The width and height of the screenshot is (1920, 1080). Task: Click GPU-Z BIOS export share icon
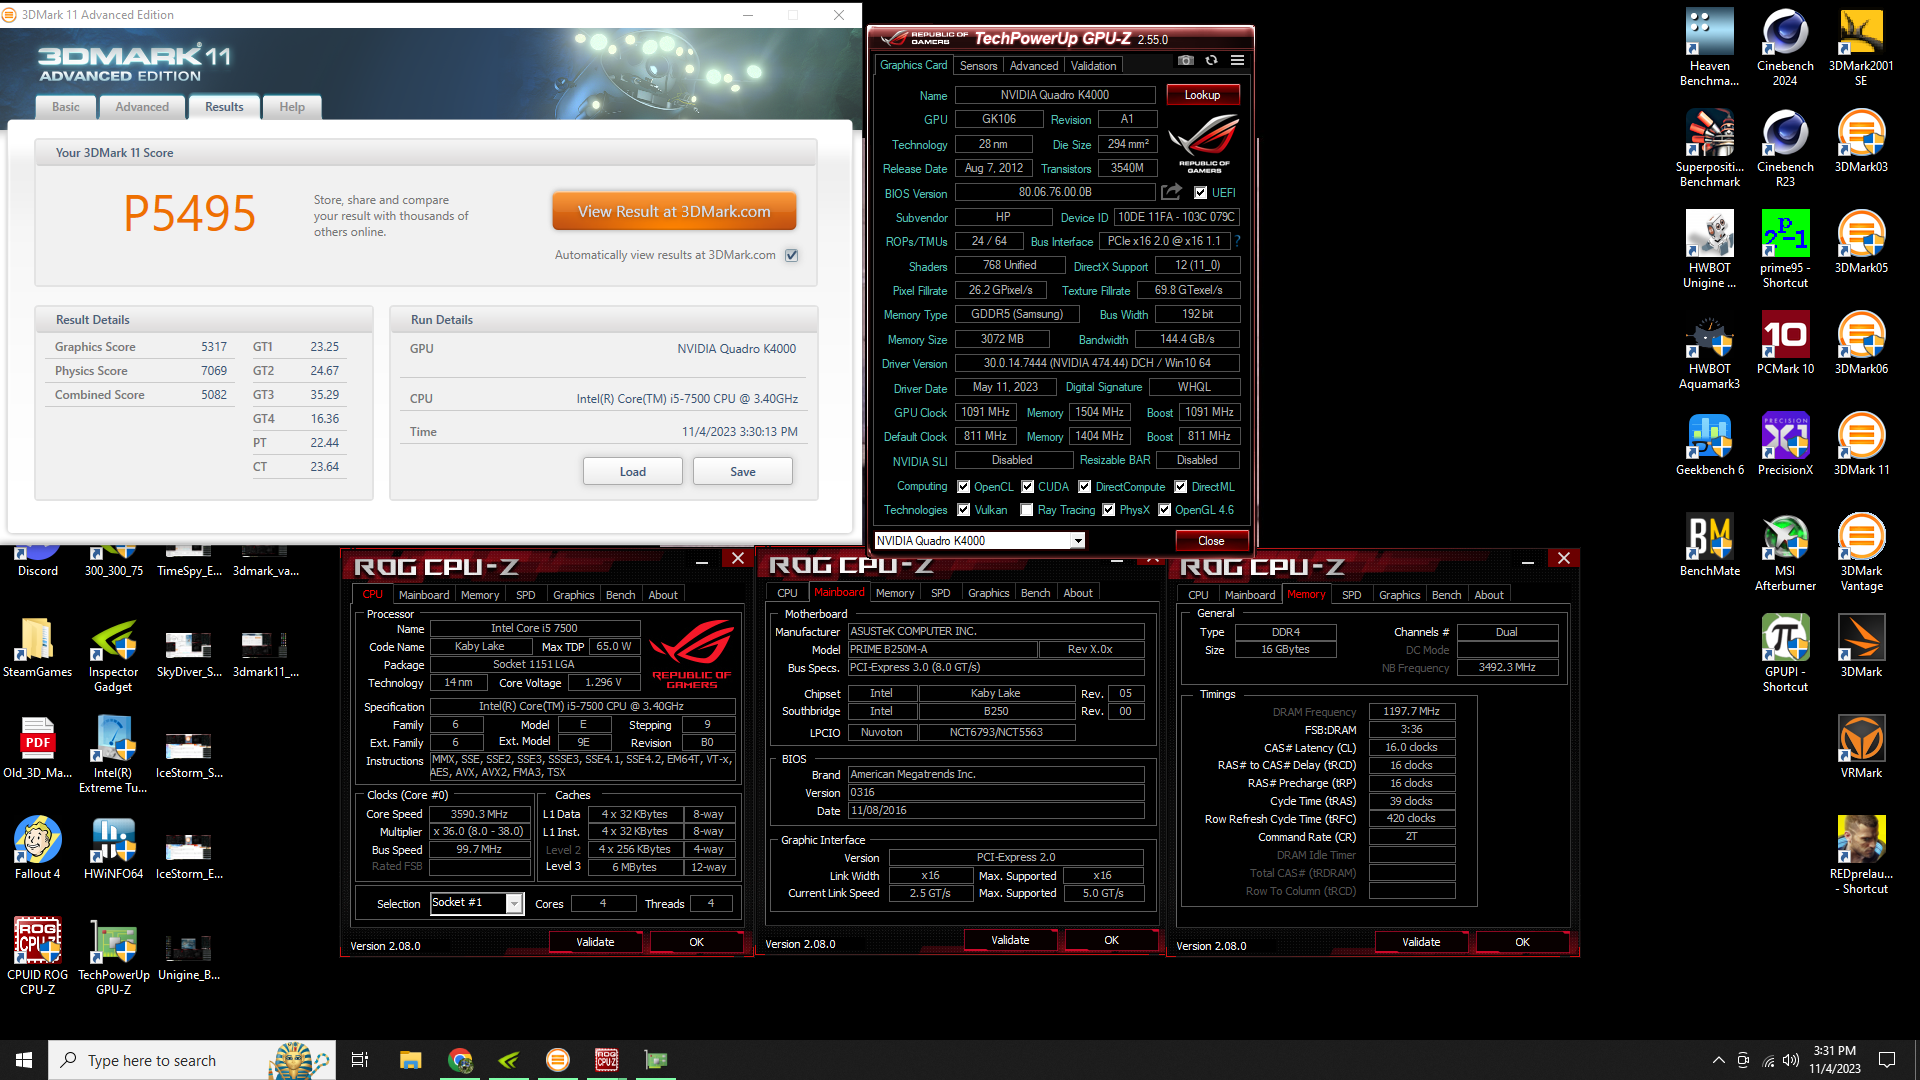click(1171, 192)
